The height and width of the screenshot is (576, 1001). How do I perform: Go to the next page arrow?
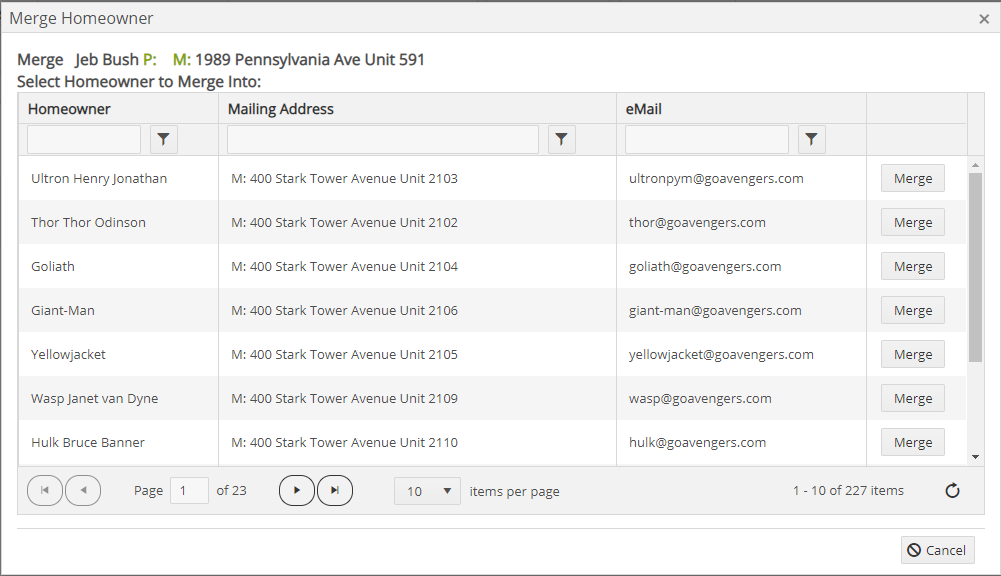click(x=297, y=491)
